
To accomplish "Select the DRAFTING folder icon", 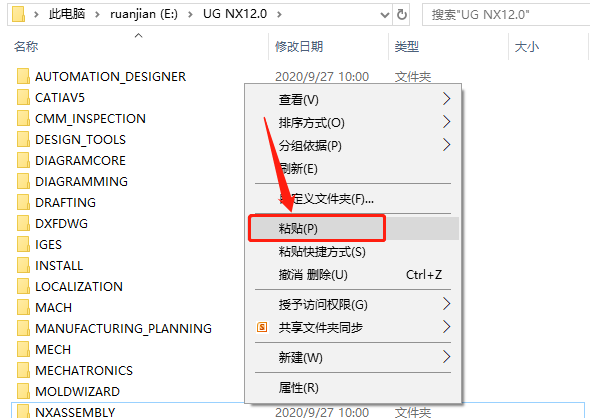I will (23, 202).
